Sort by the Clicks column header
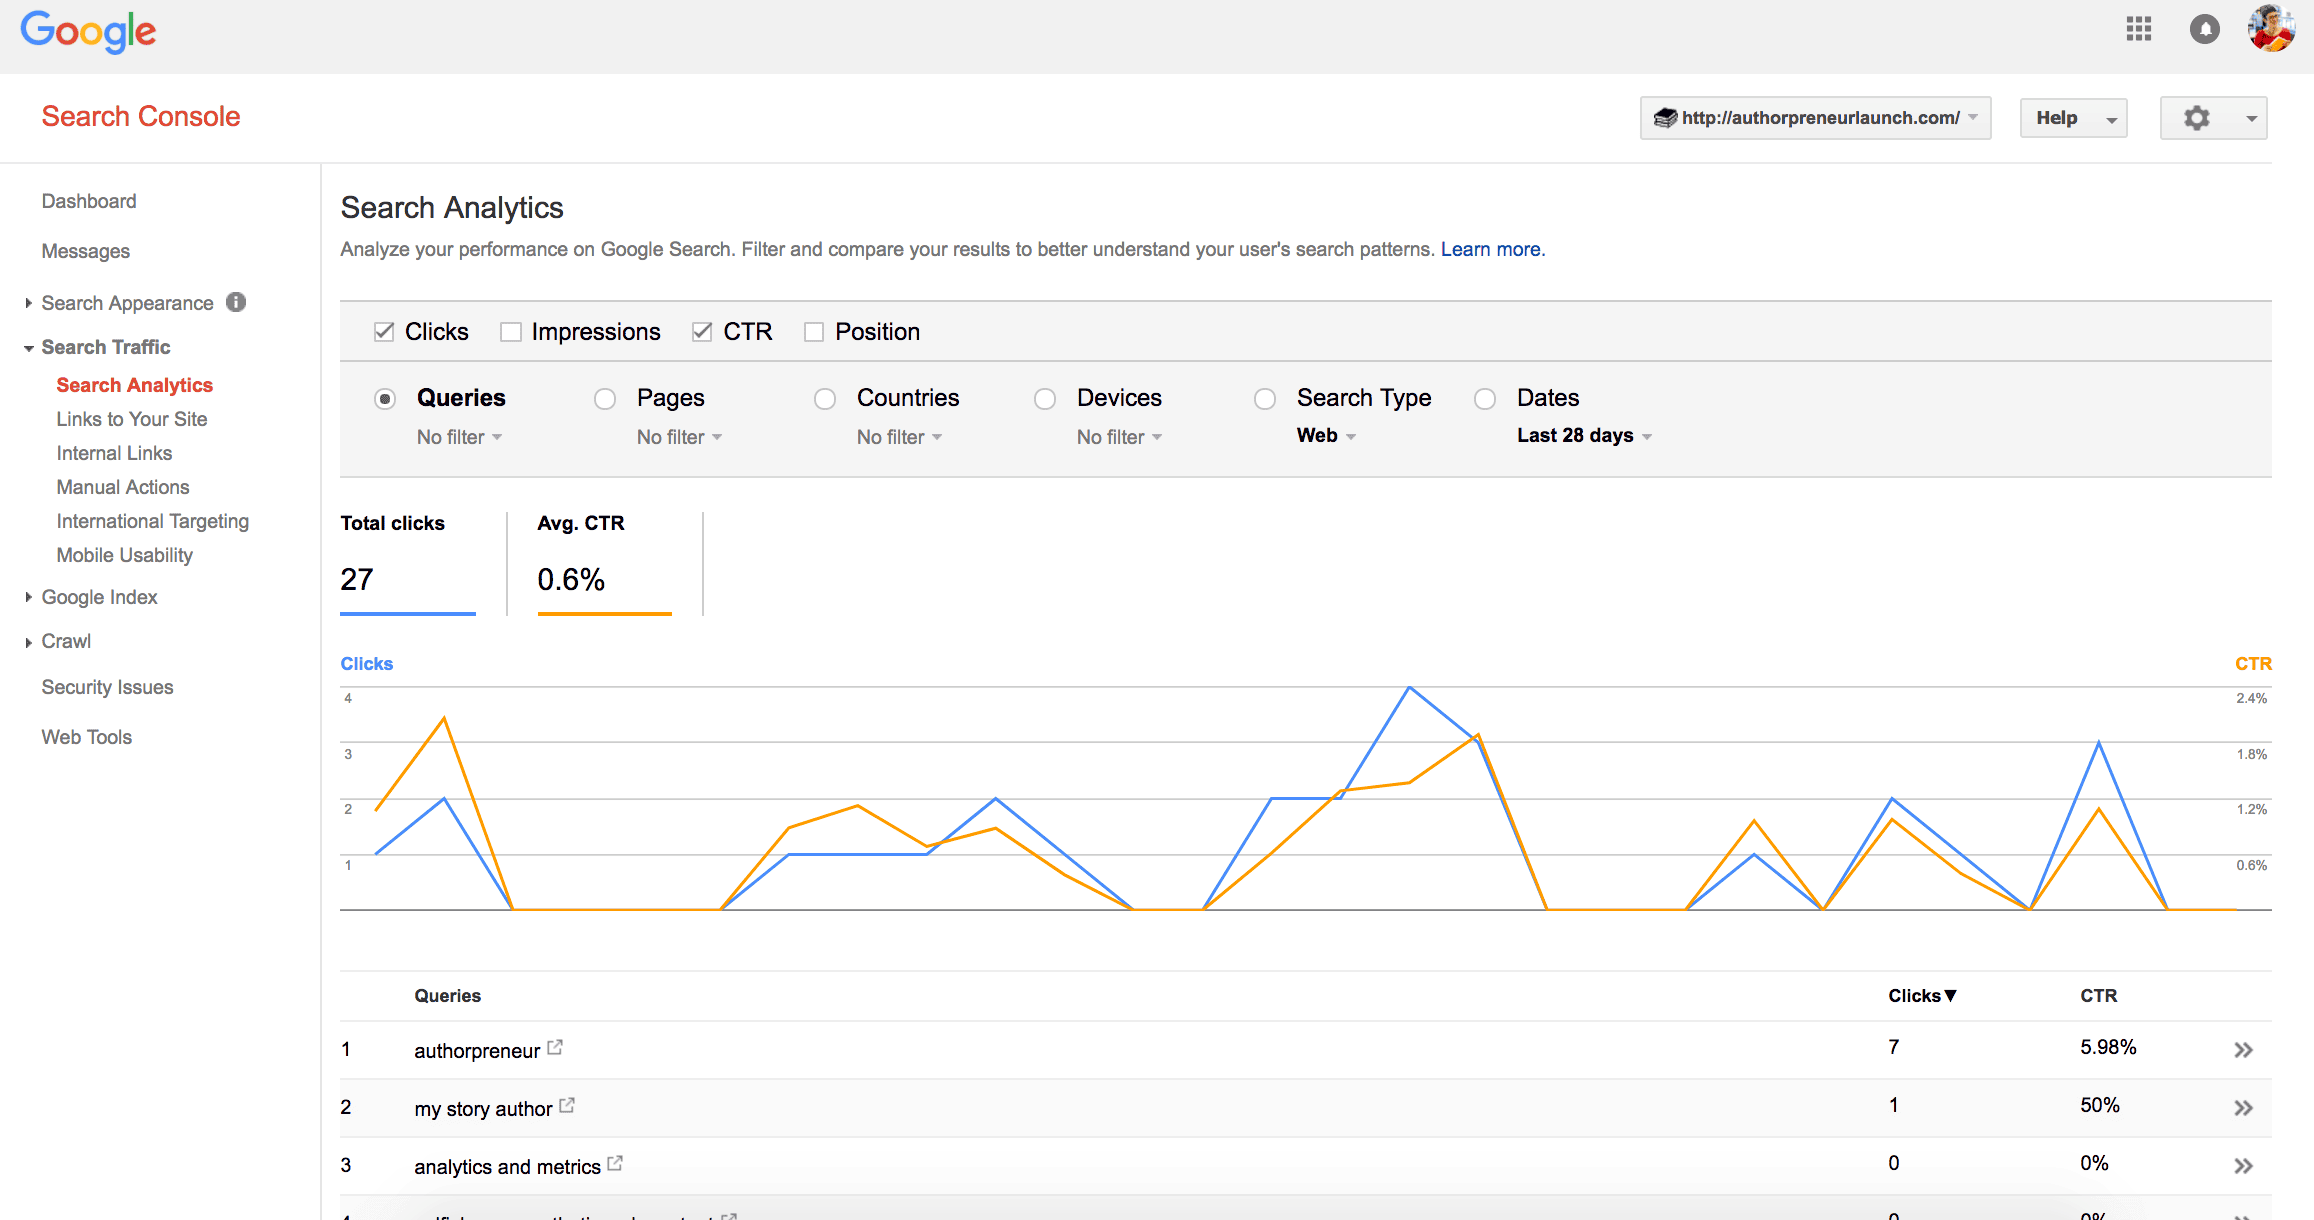2314x1220 pixels. click(x=1922, y=995)
